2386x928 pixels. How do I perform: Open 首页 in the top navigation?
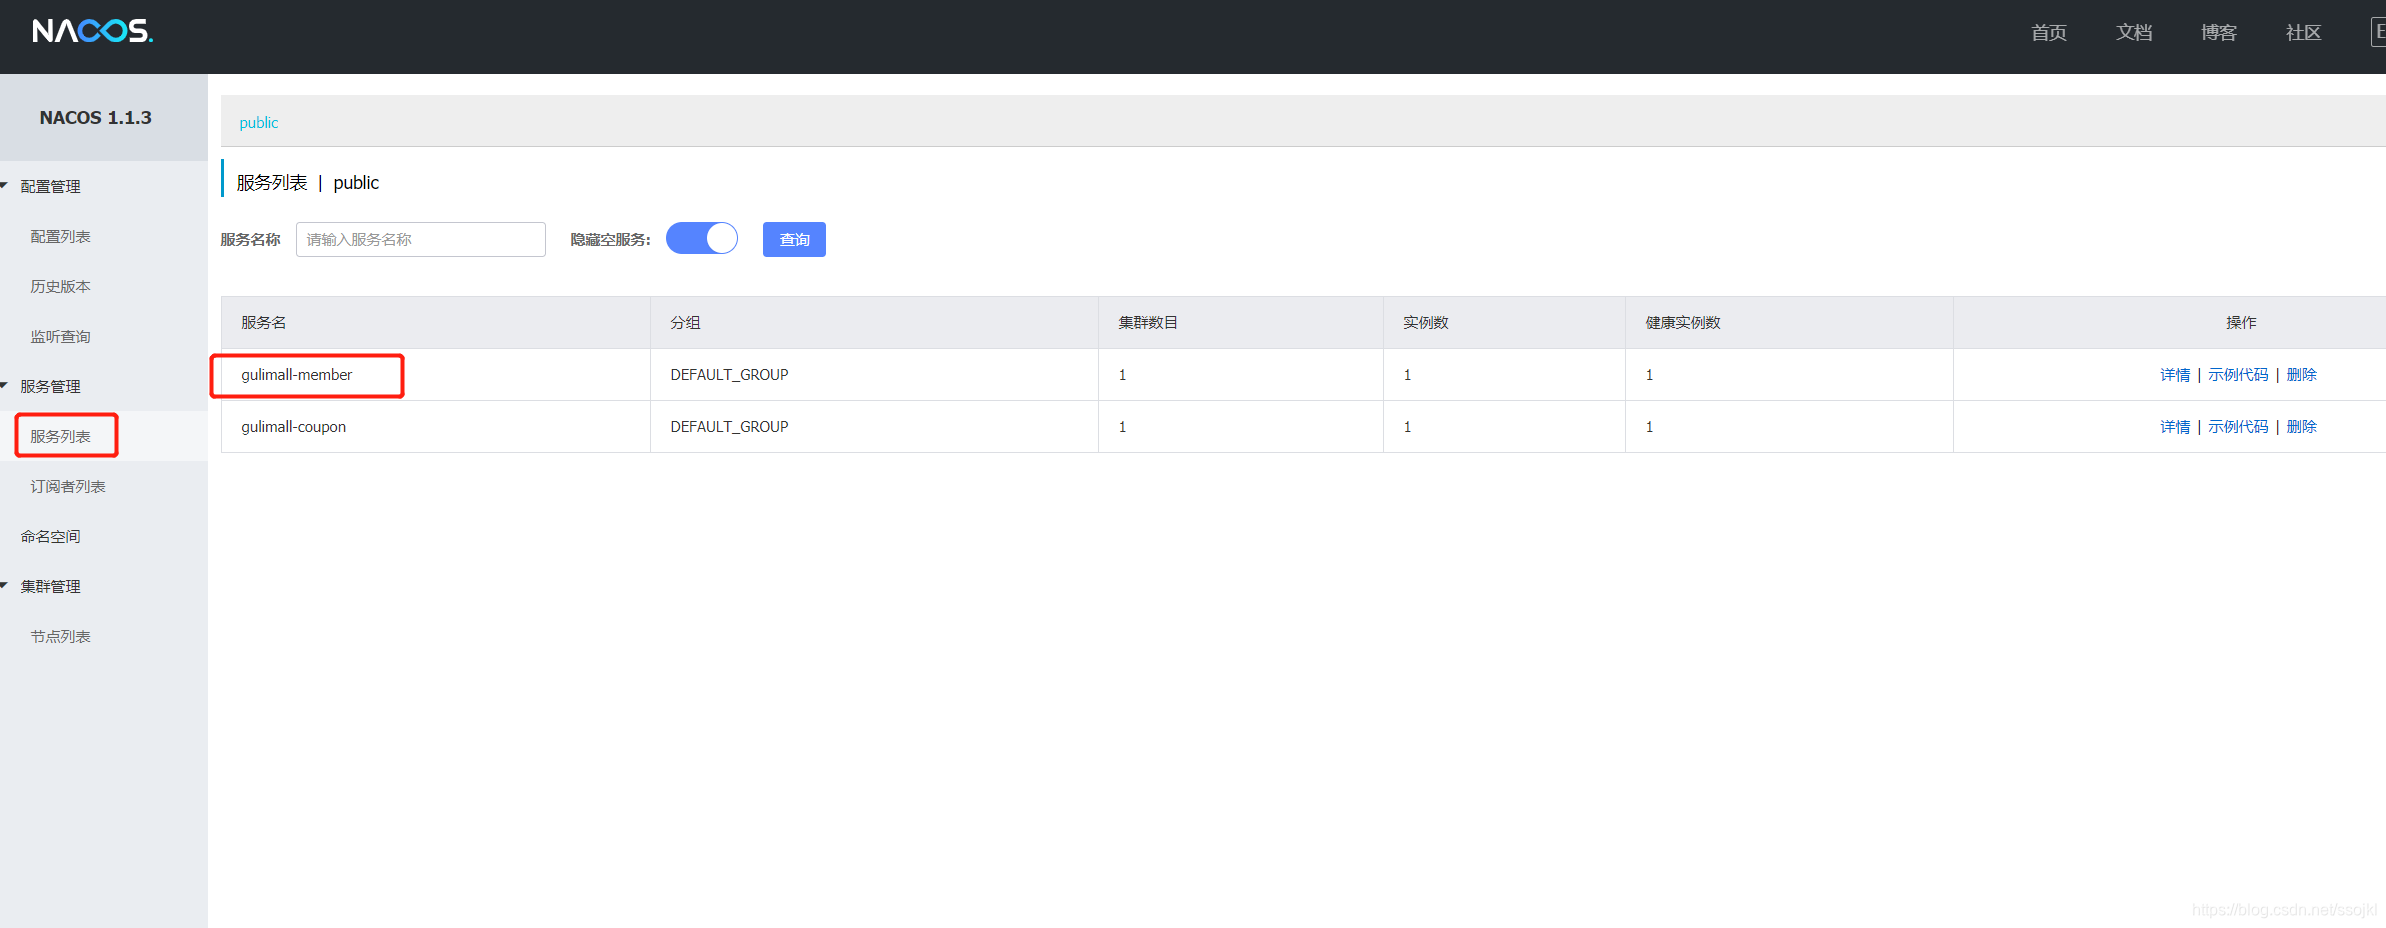coord(2049,32)
